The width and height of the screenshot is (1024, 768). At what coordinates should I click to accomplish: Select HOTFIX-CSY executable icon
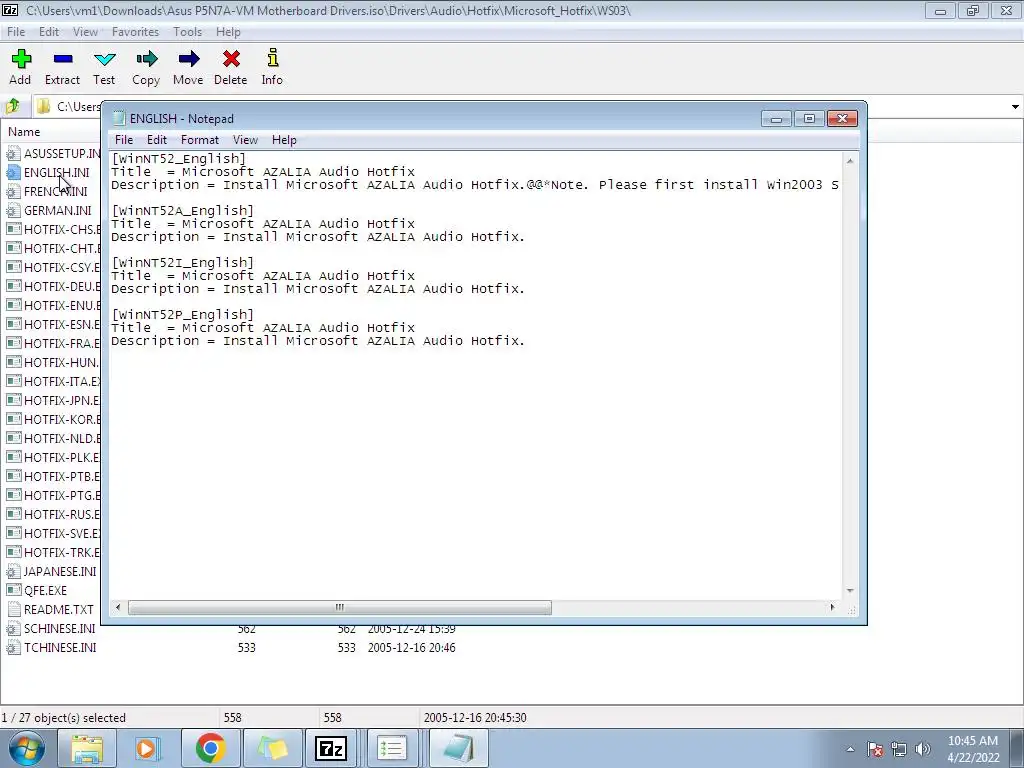[x=13, y=267]
